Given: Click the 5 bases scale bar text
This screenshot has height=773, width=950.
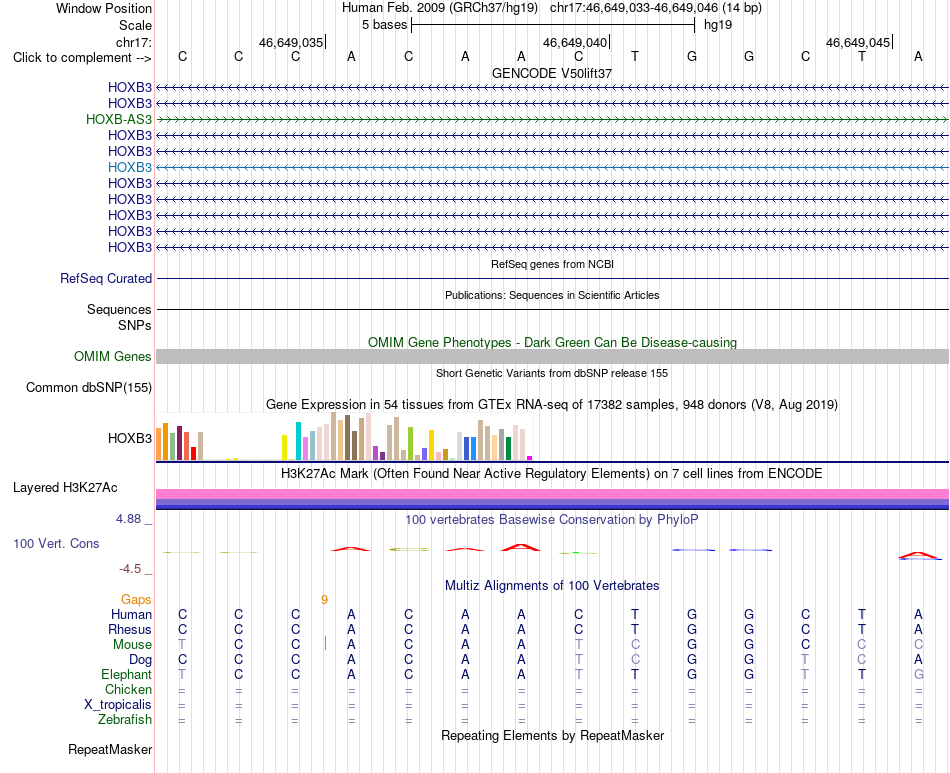Looking at the screenshot, I should [x=385, y=25].
